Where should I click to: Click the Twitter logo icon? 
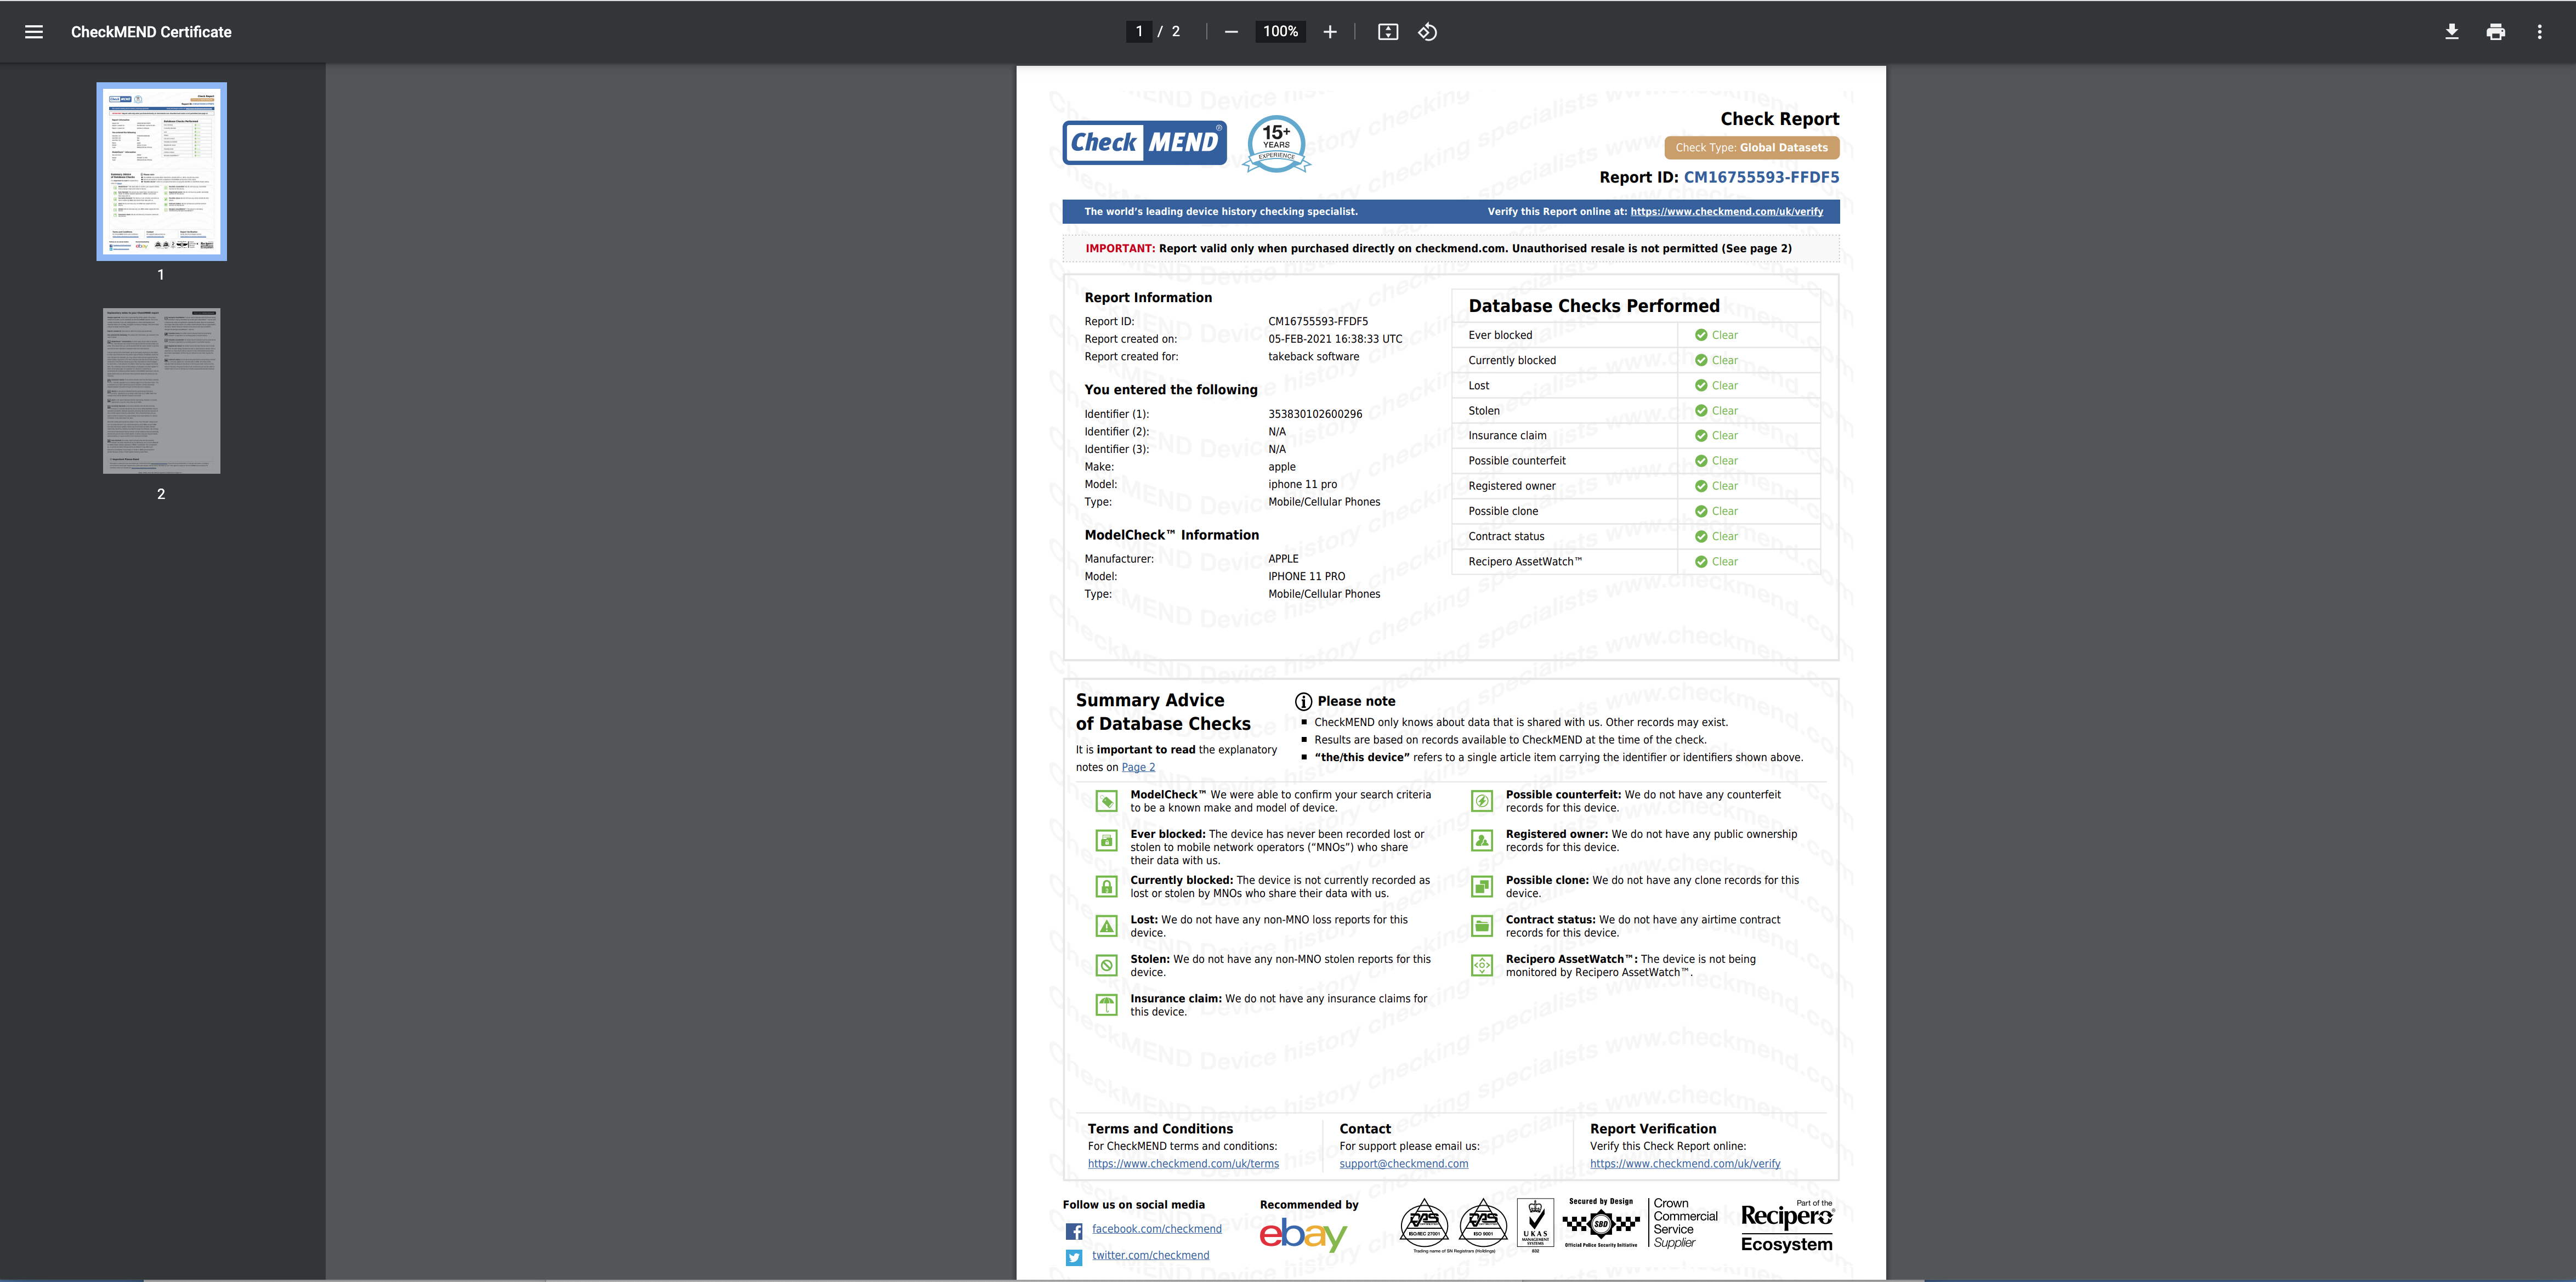pos(1074,1258)
